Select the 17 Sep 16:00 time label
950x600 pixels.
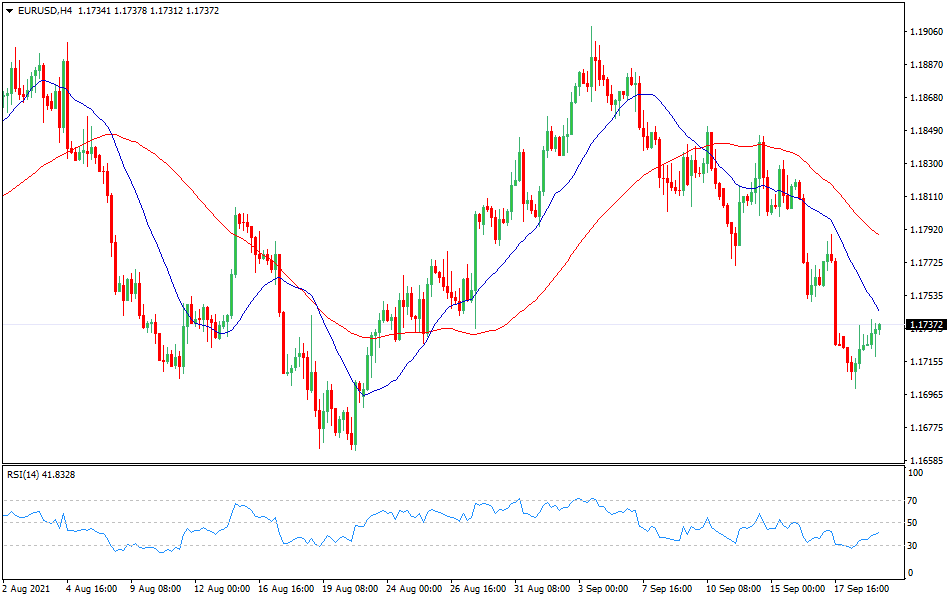862,589
